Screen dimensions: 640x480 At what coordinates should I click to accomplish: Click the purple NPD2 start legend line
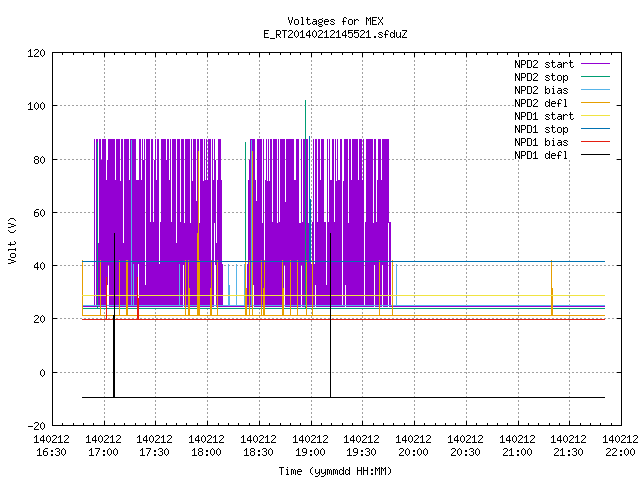595,64
